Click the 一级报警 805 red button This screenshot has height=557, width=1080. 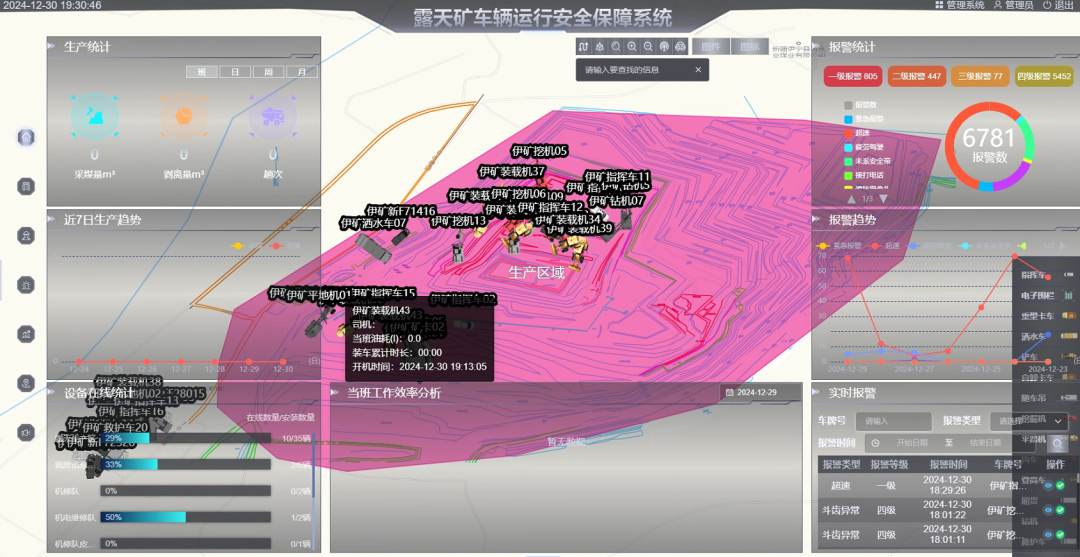coord(851,76)
